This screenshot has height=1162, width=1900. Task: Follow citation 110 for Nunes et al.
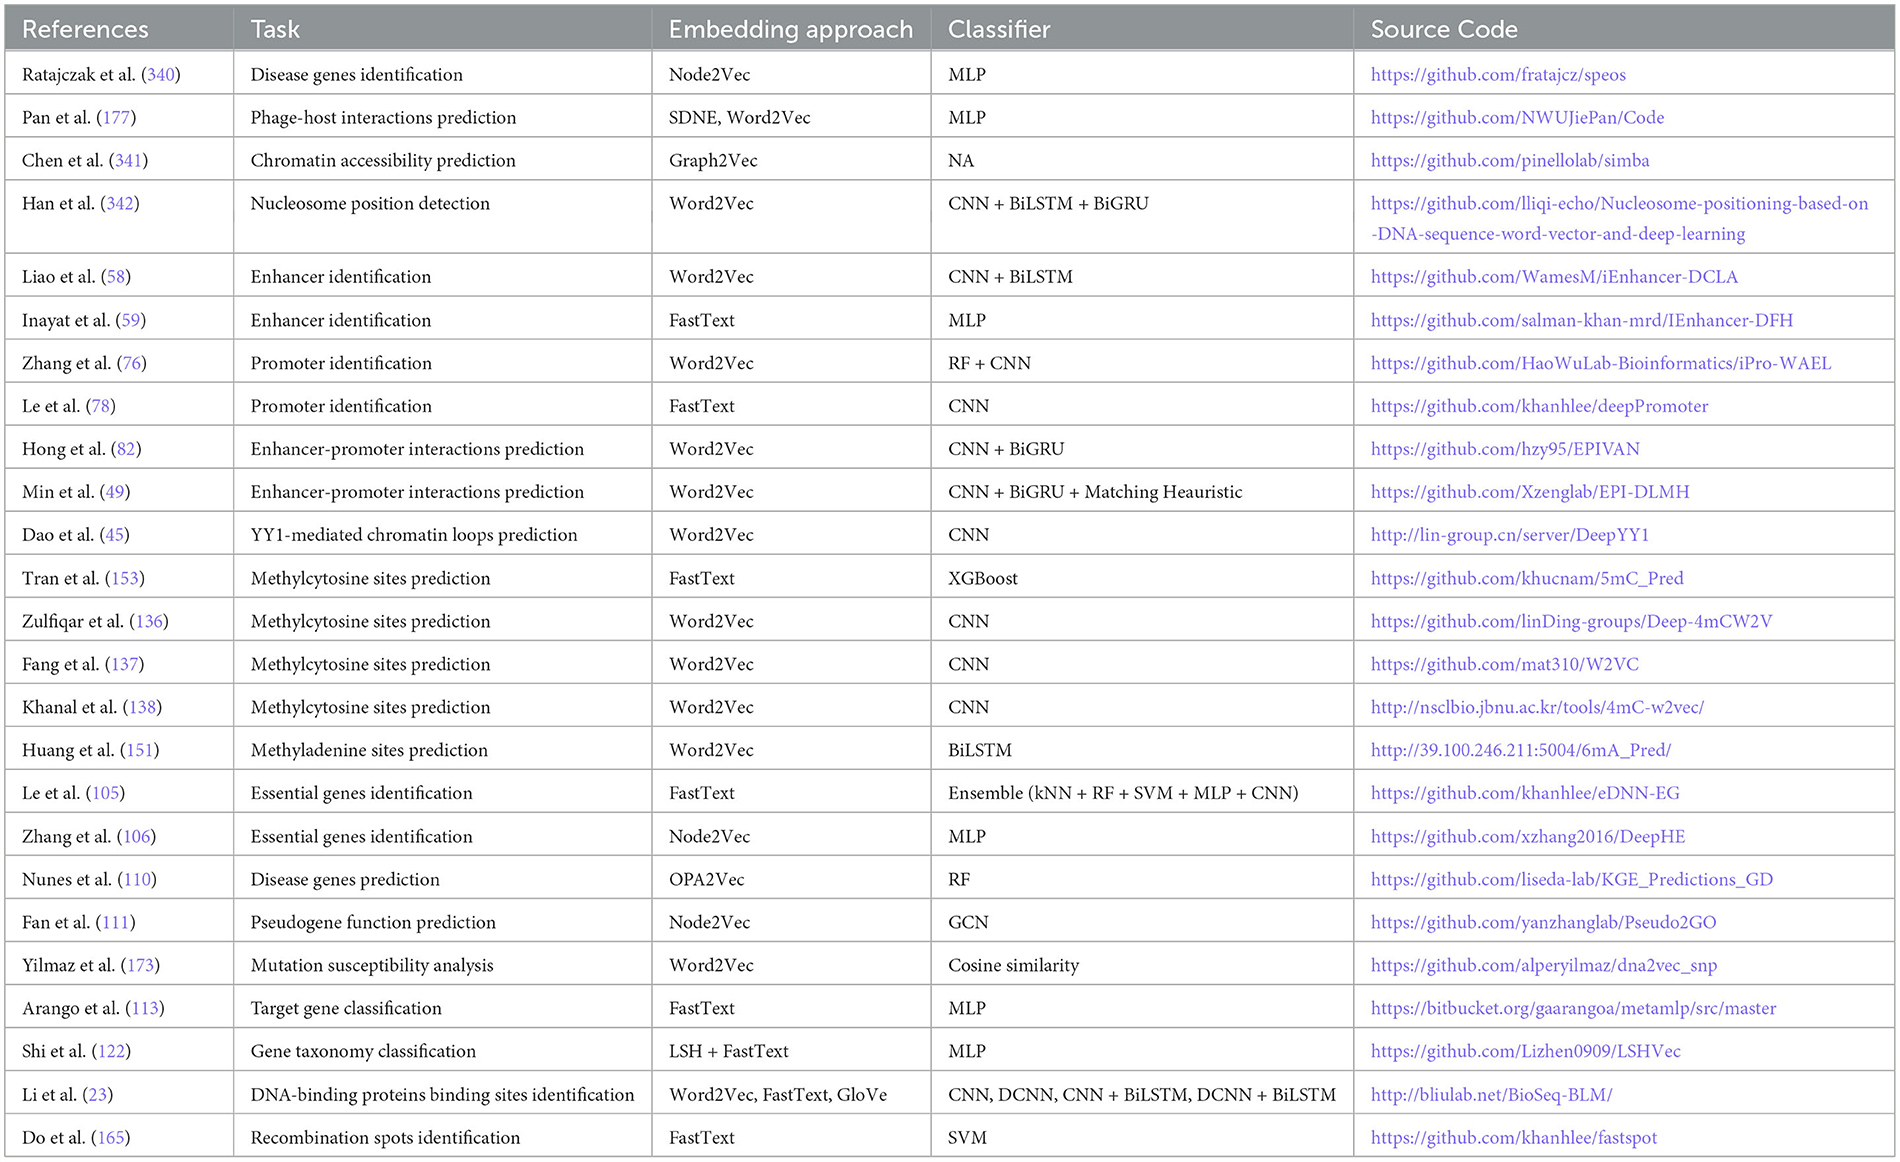(137, 880)
